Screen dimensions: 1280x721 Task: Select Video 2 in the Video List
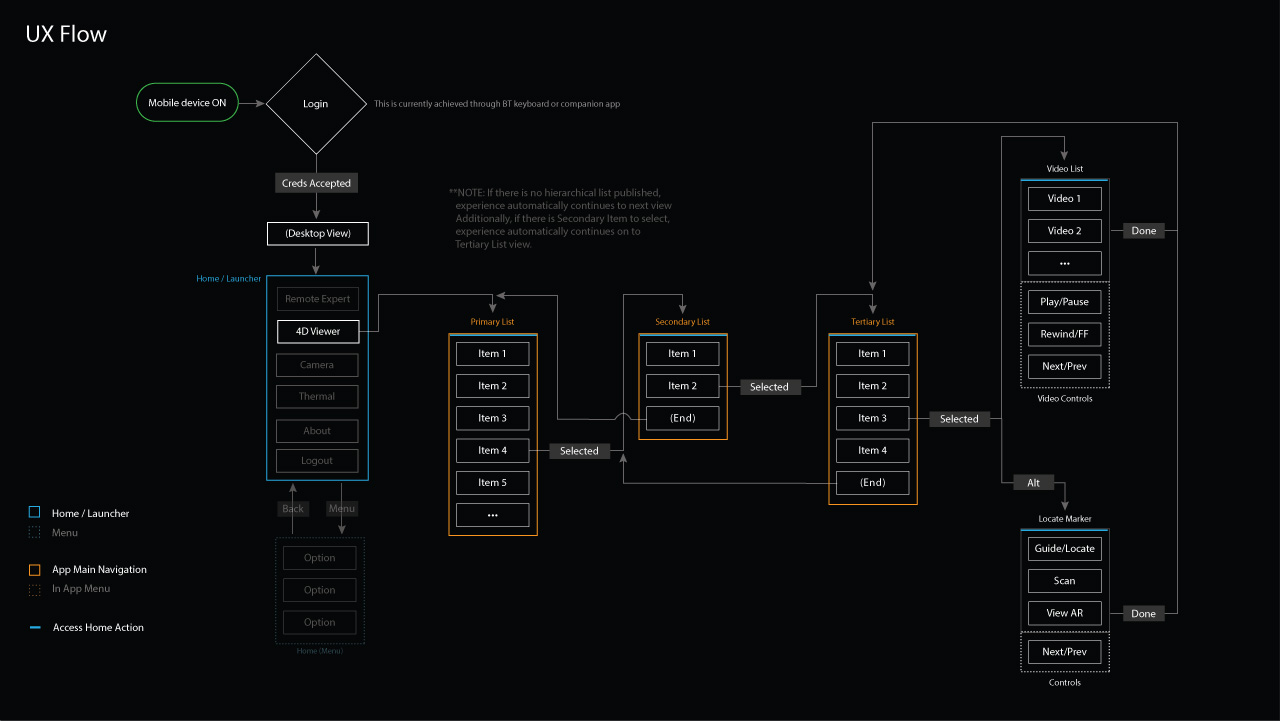[1065, 231]
